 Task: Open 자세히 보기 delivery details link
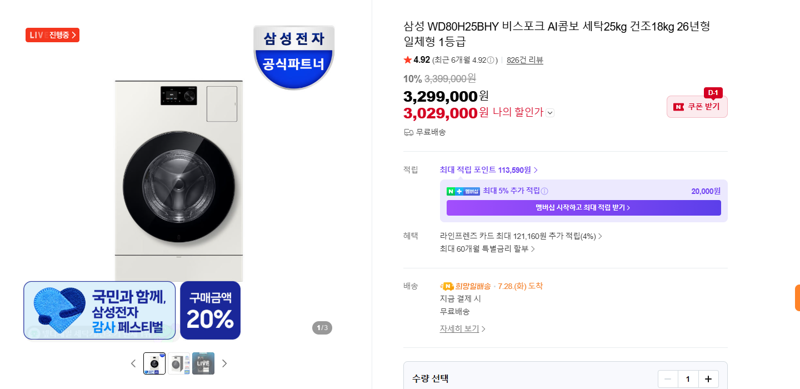[462, 329]
